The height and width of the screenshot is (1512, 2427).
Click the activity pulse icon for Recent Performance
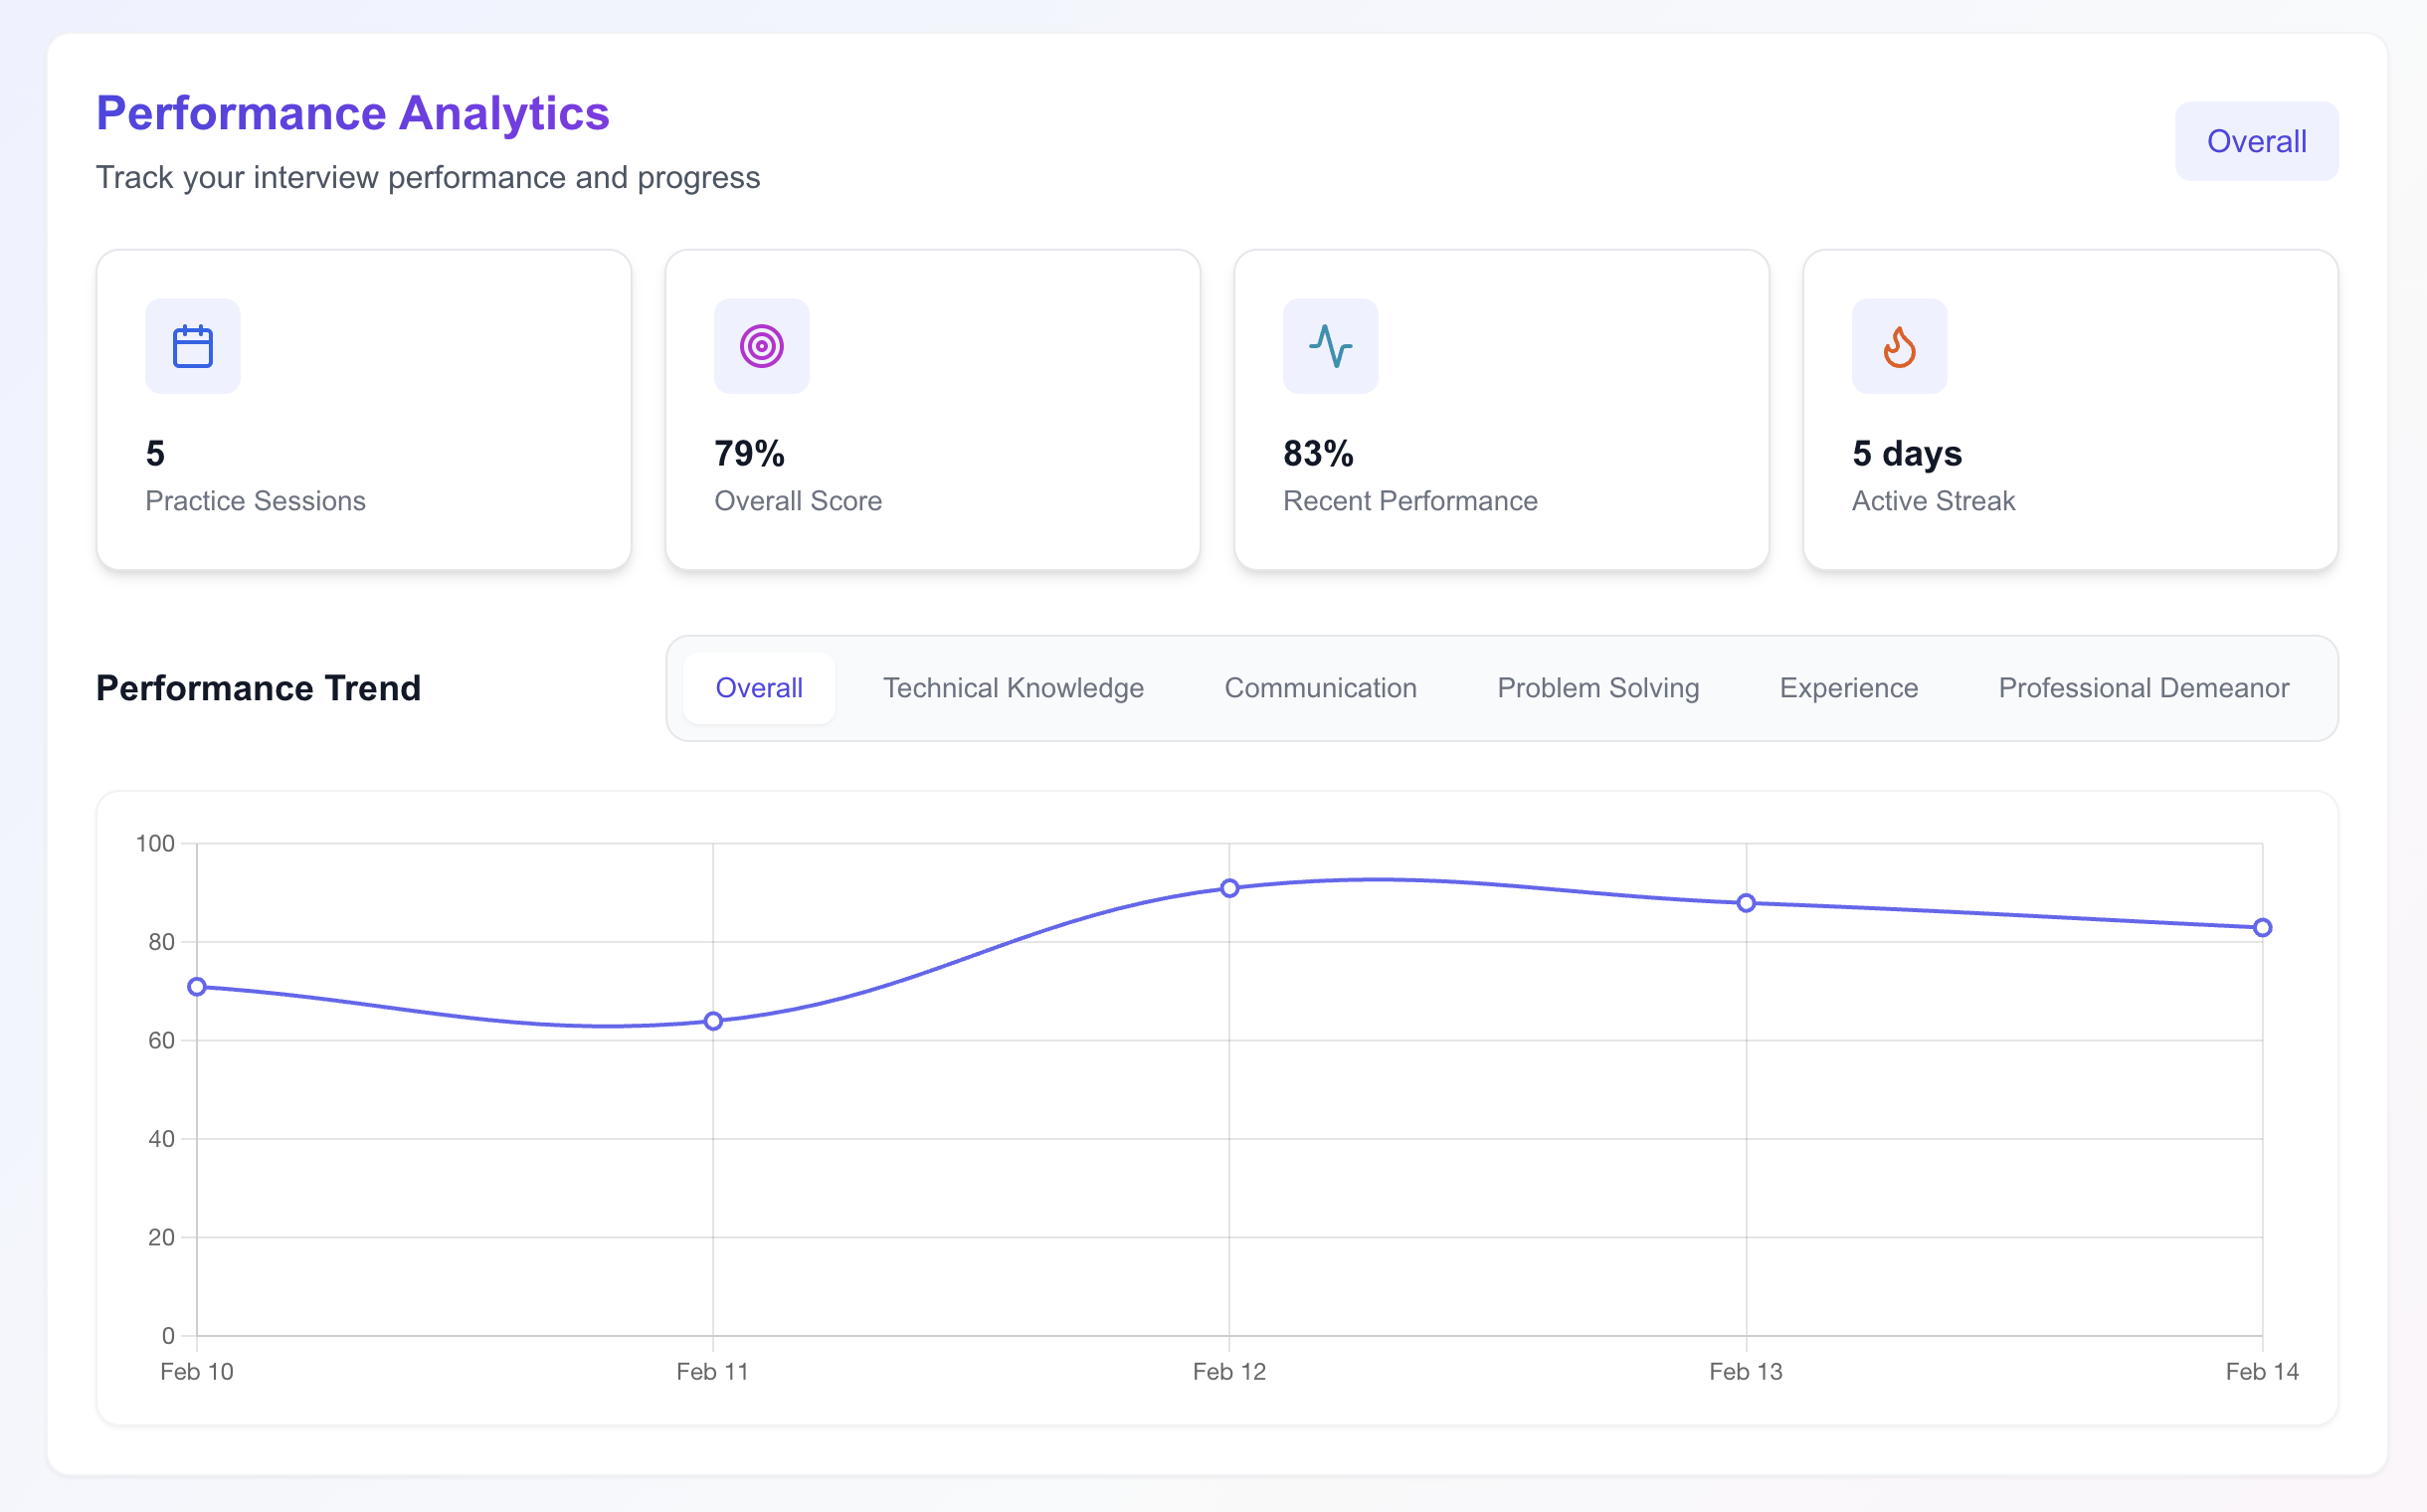tap(1330, 346)
